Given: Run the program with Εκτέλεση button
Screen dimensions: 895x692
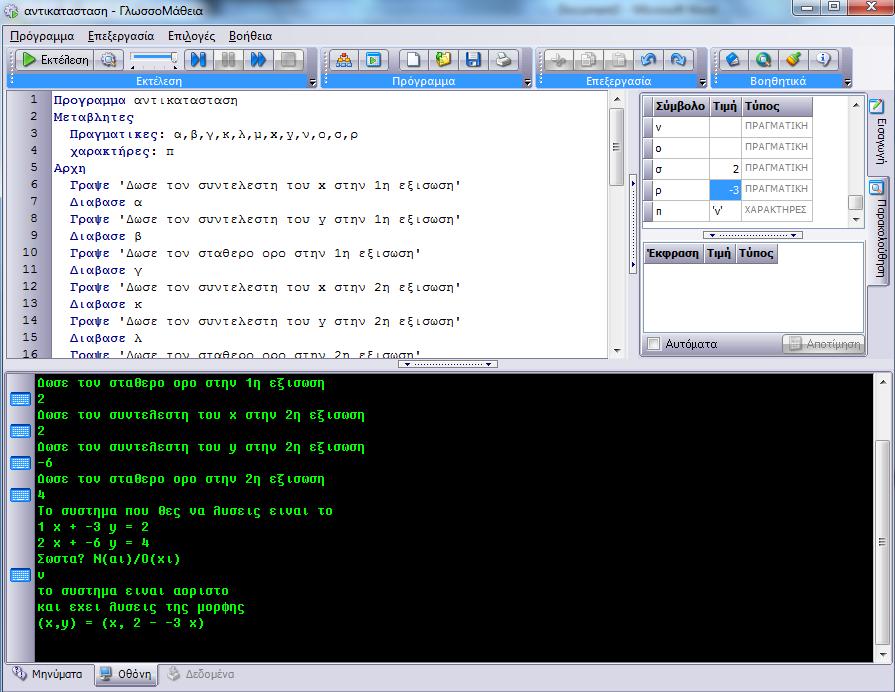Looking at the screenshot, I should [x=53, y=59].
